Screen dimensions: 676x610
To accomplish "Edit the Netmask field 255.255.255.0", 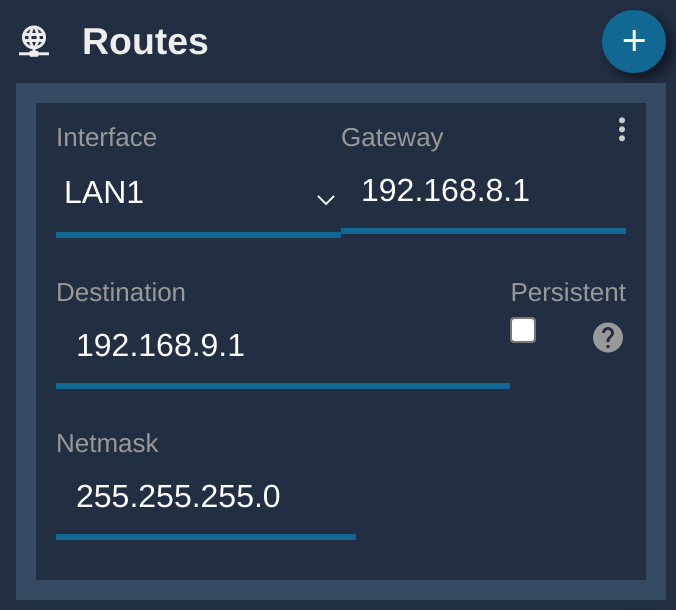I will tap(206, 497).
